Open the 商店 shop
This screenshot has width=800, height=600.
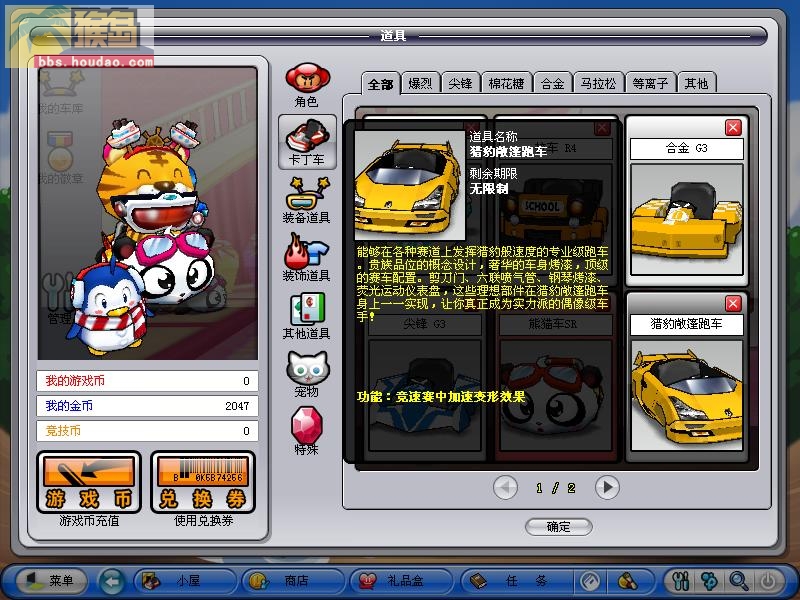pyautogui.click(x=293, y=581)
